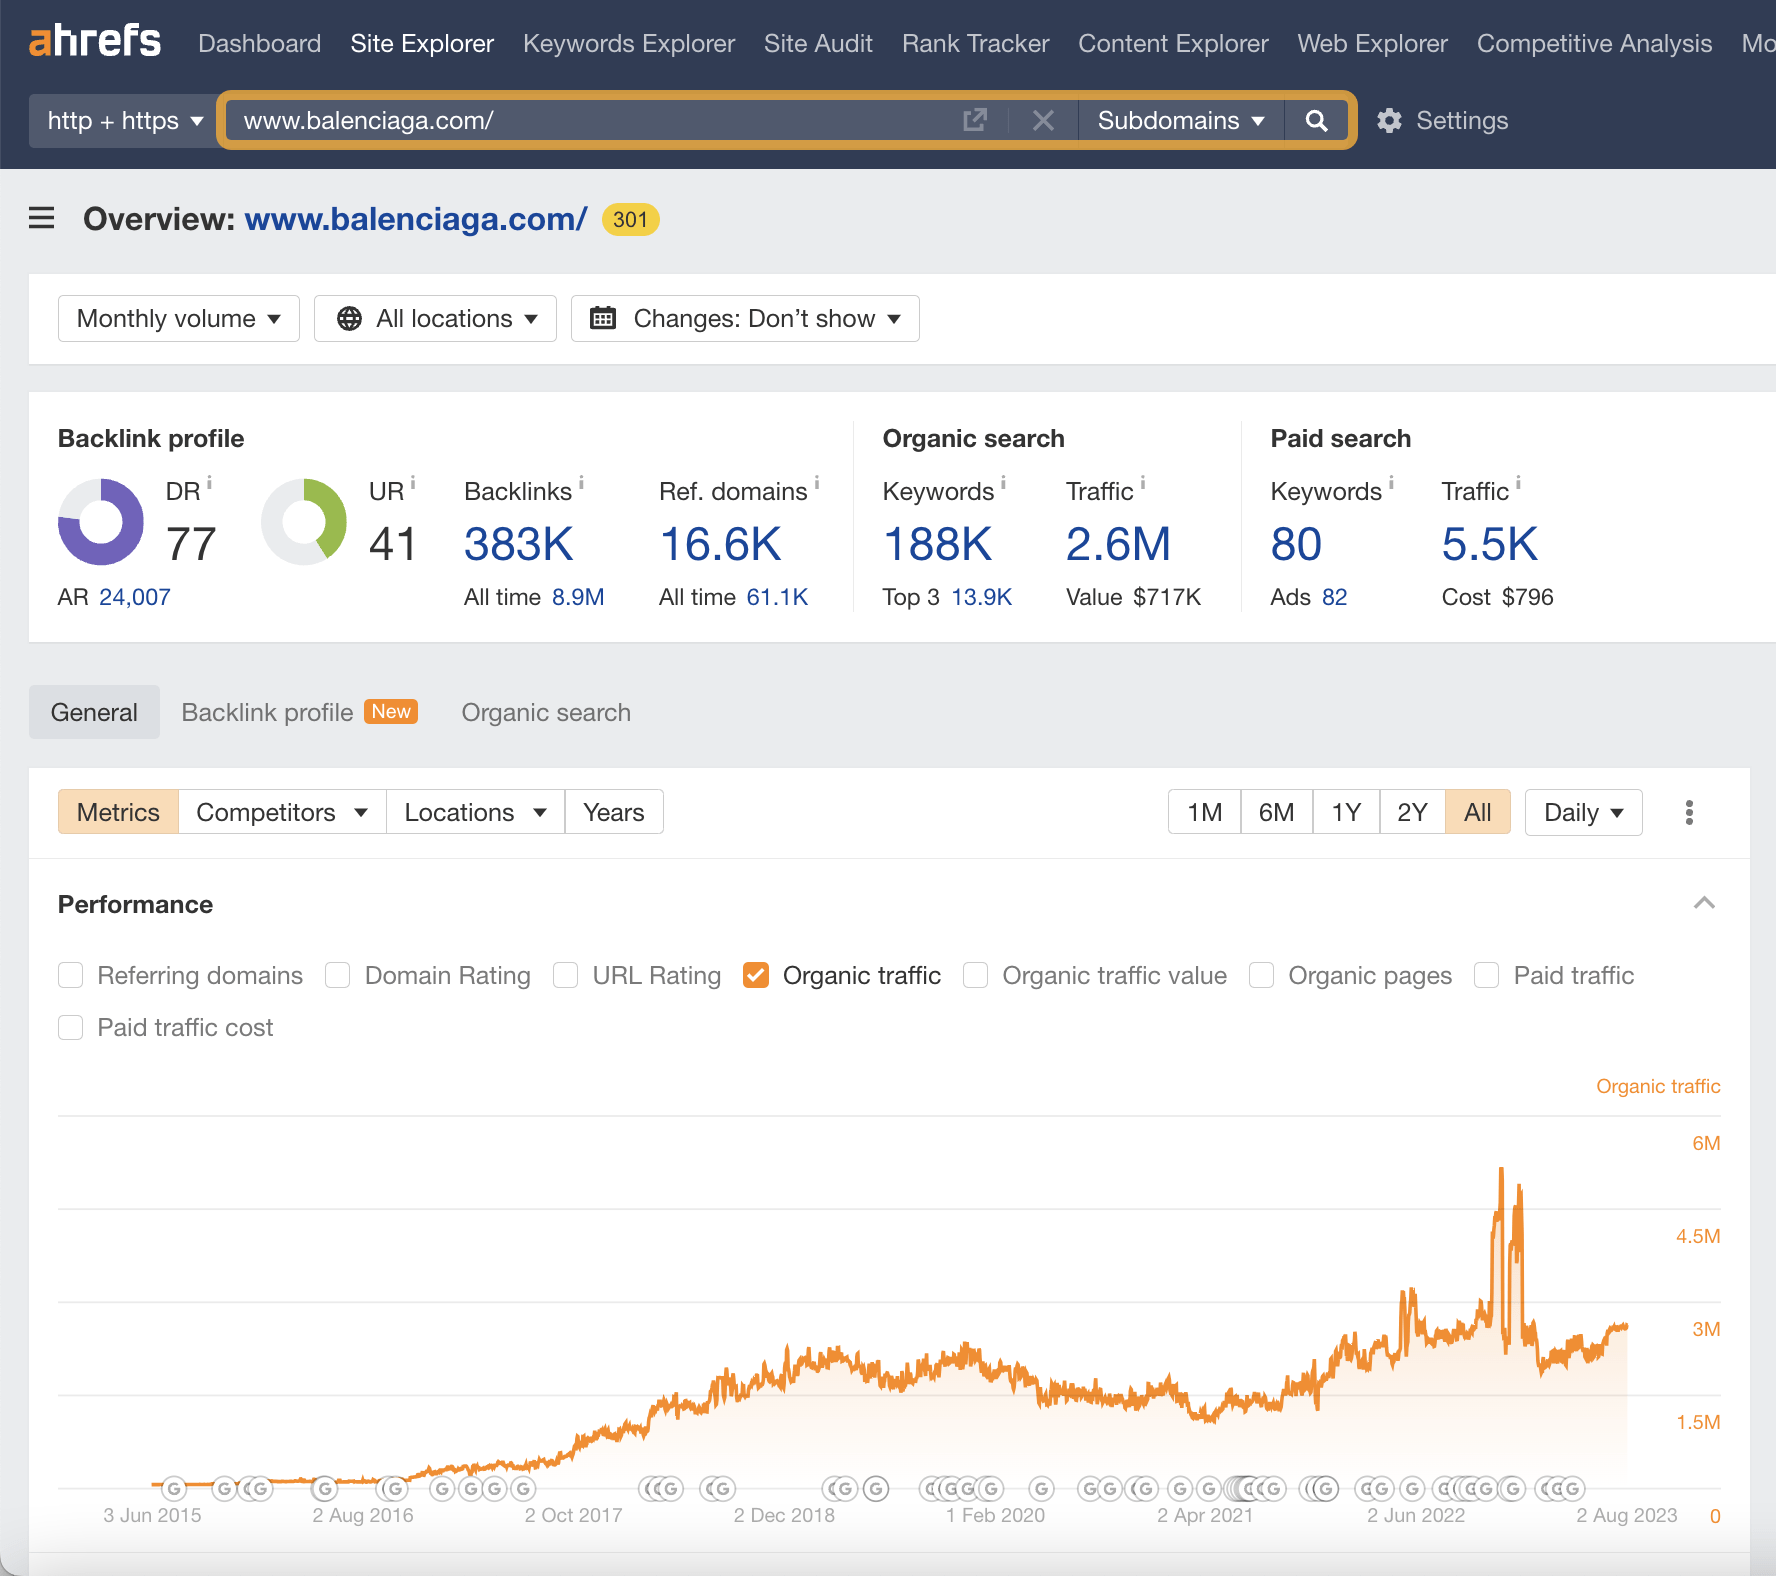The width and height of the screenshot is (1776, 1576).
Task: Disable the Organic traffic metric
Action: (757, 975)
